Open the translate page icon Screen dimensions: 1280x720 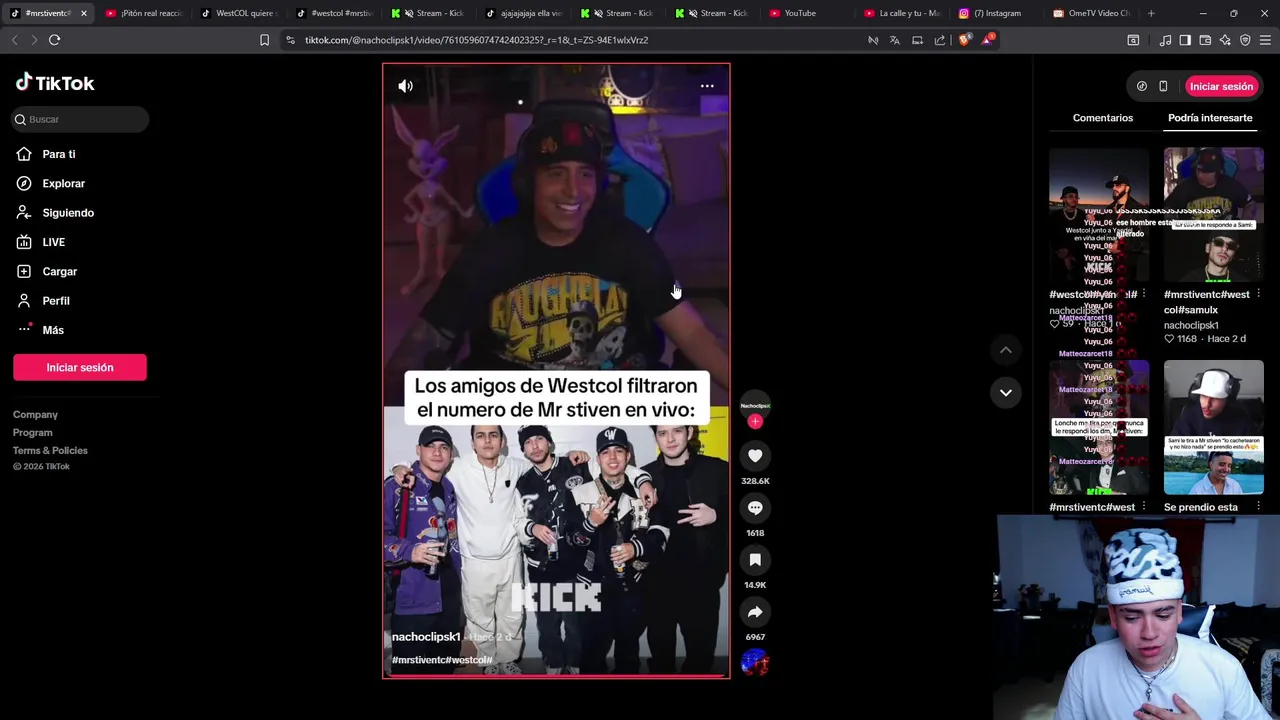[894, 40]
